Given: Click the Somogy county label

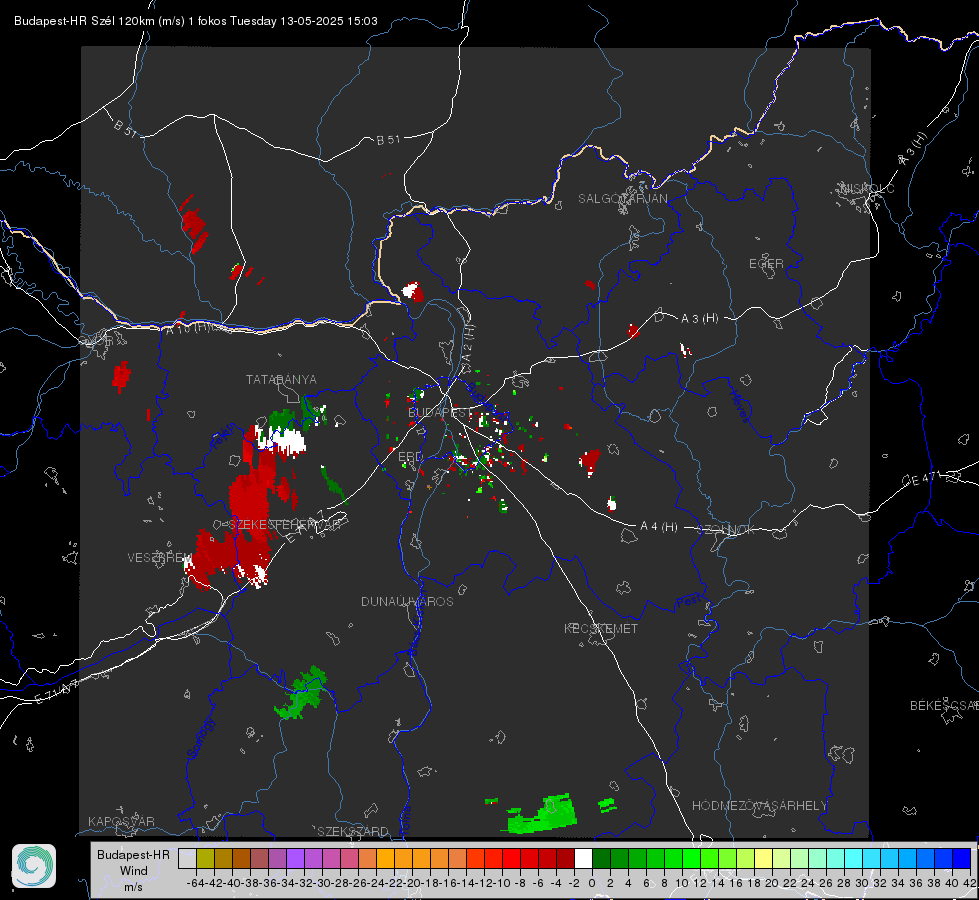Looking at the screenshot, I should click(201, 739).
